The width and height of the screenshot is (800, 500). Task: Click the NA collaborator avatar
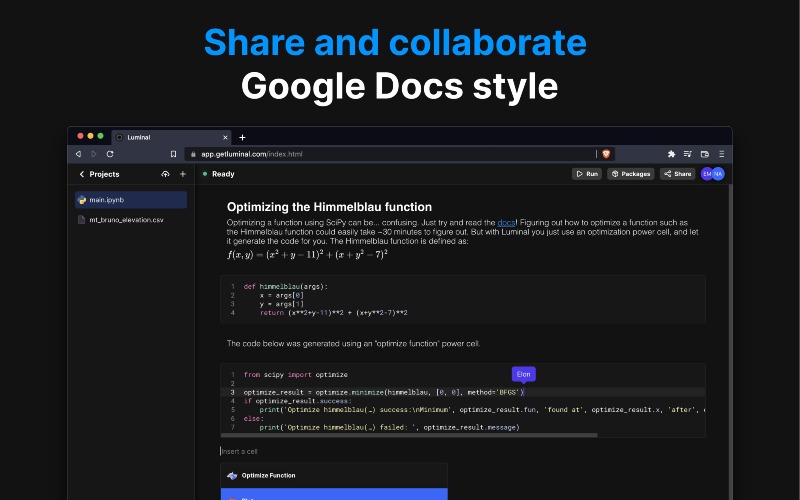tap(718, 174)
